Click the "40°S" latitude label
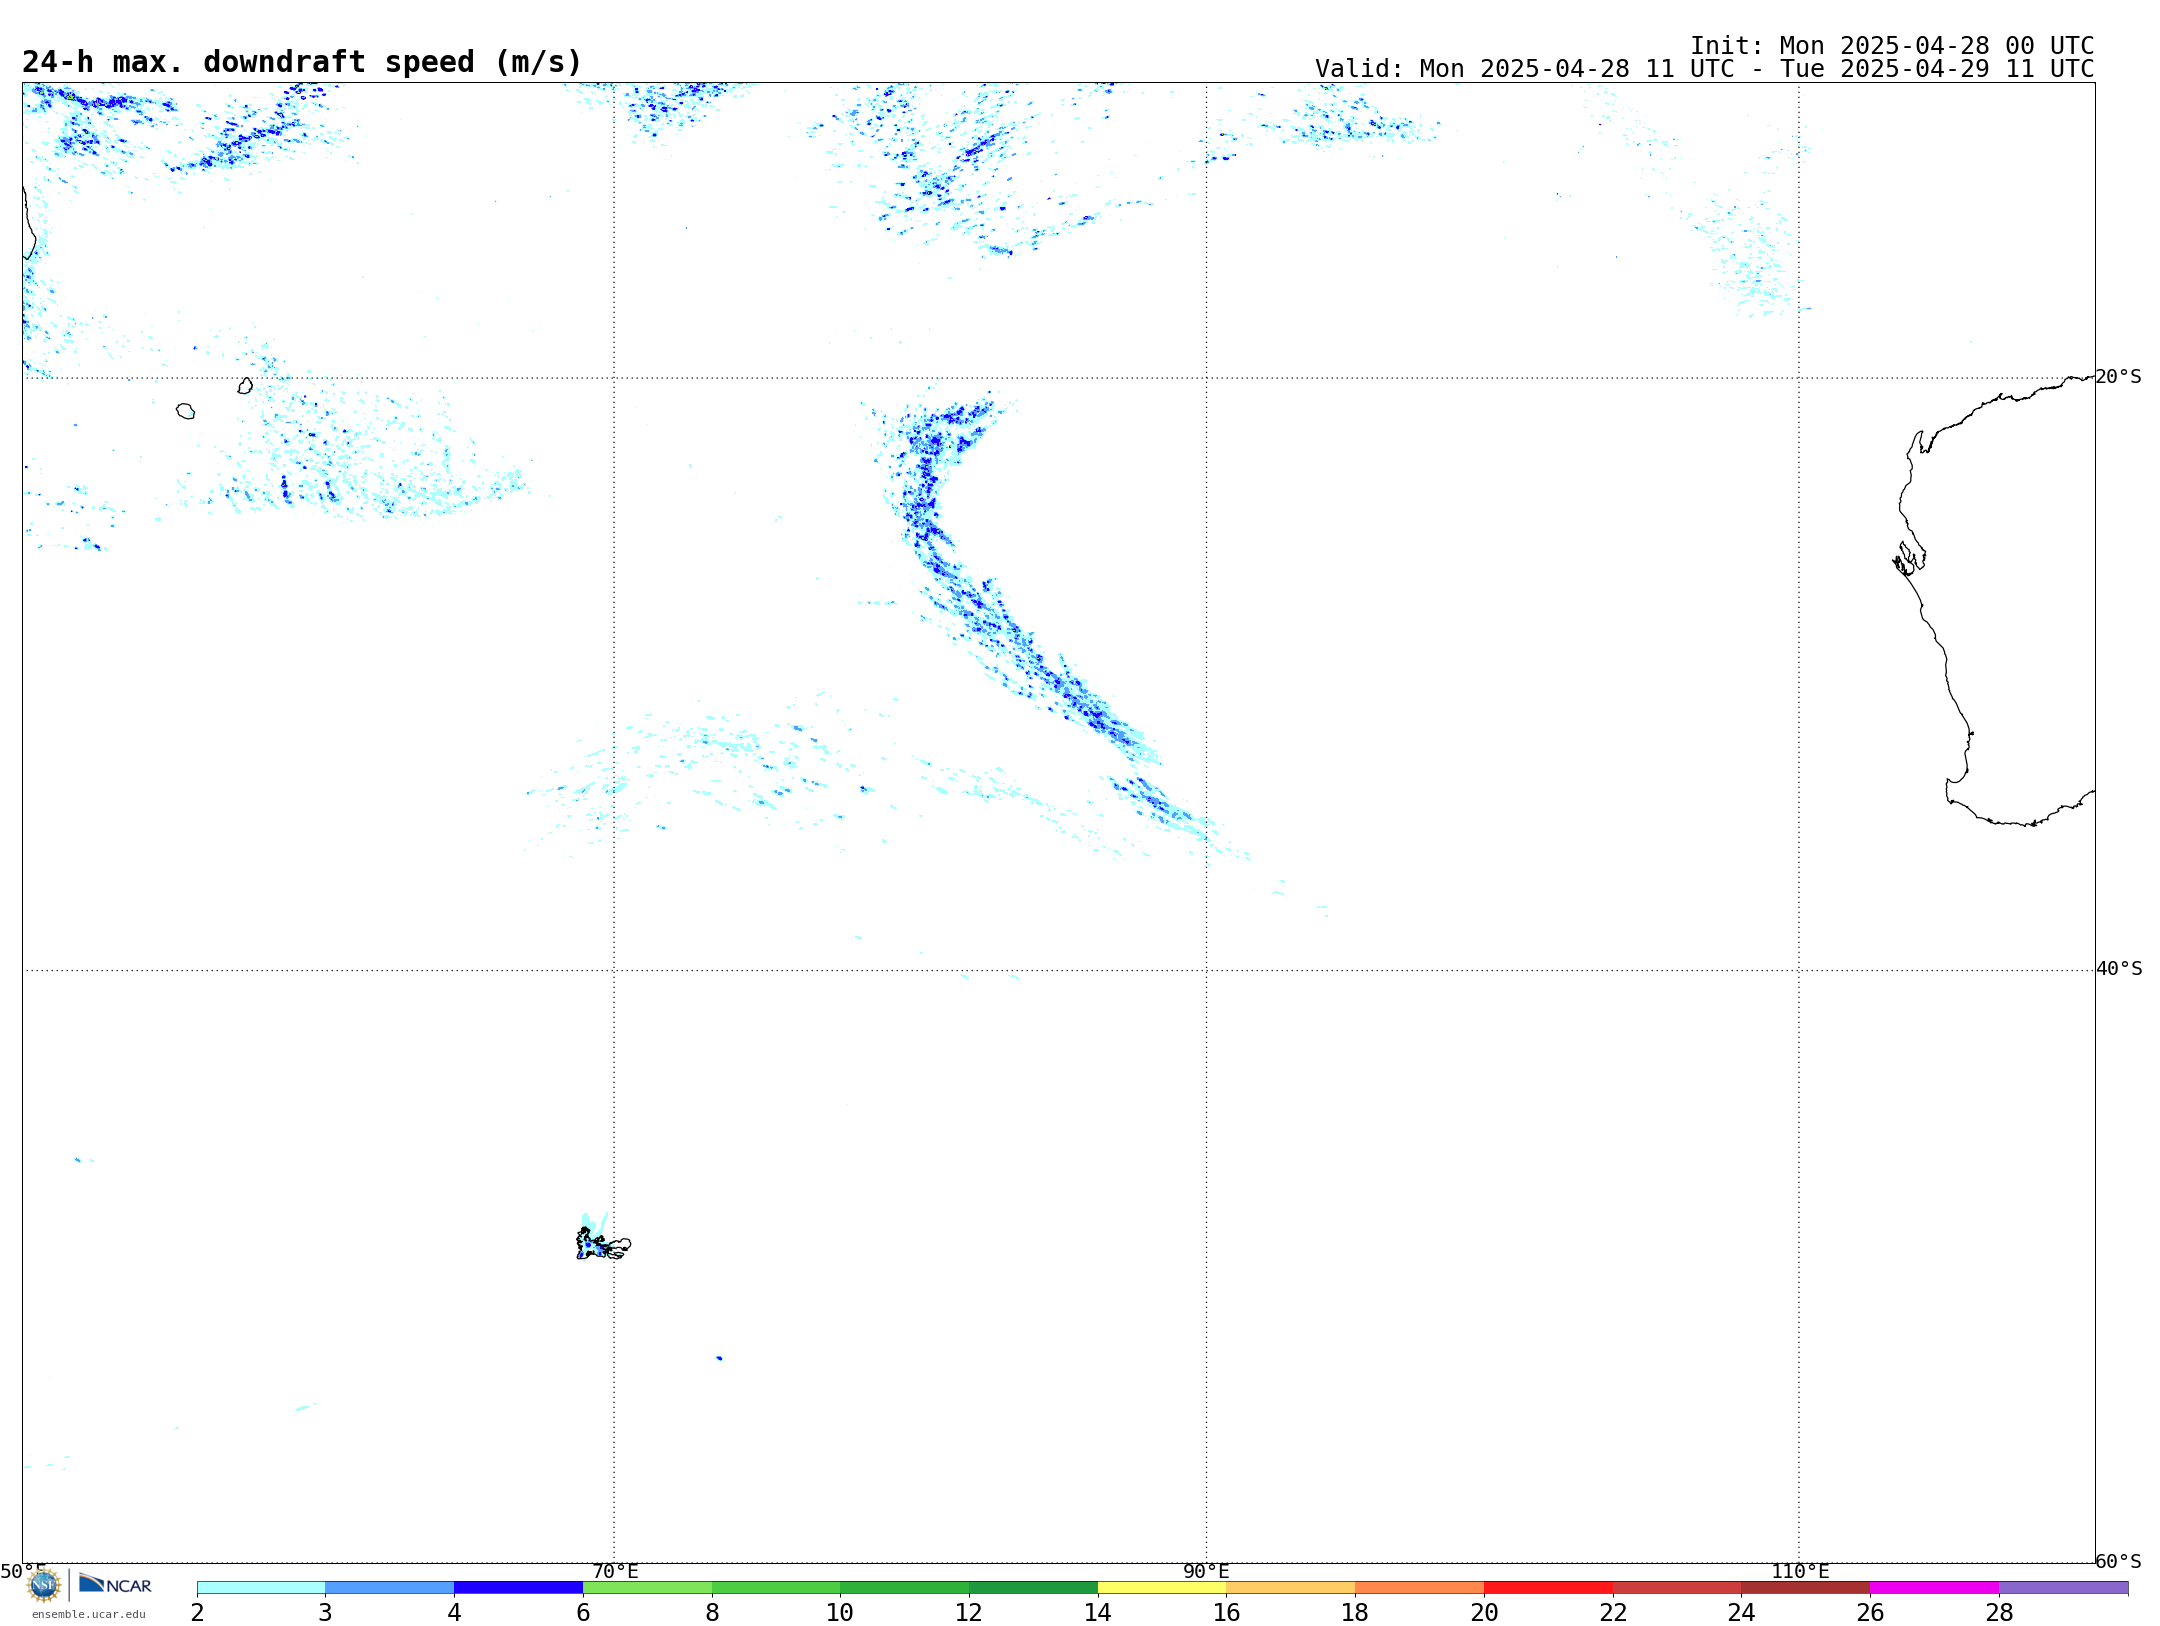 coord(2119,969)
